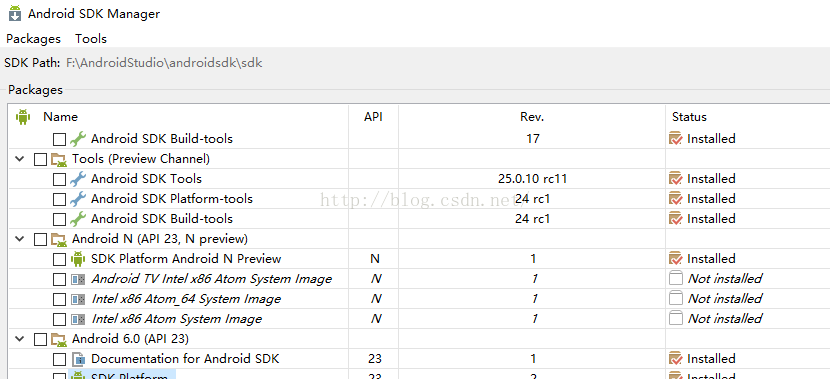The width and height of the screenshot is (830, 379).
Task: Click Android icon of SDK Platform Android N Preview
Action: click(78, 259)
